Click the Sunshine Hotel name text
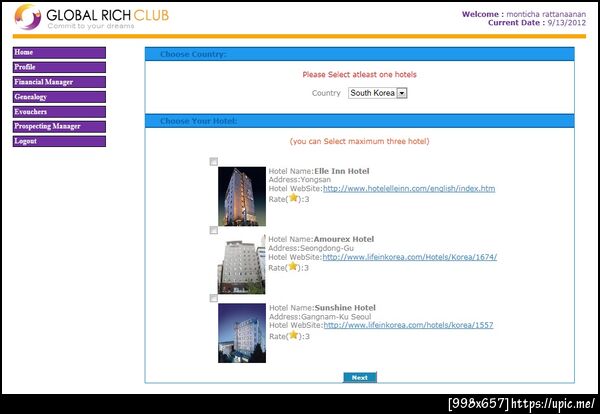Screen dimensions: 600x414 point(345,308)
